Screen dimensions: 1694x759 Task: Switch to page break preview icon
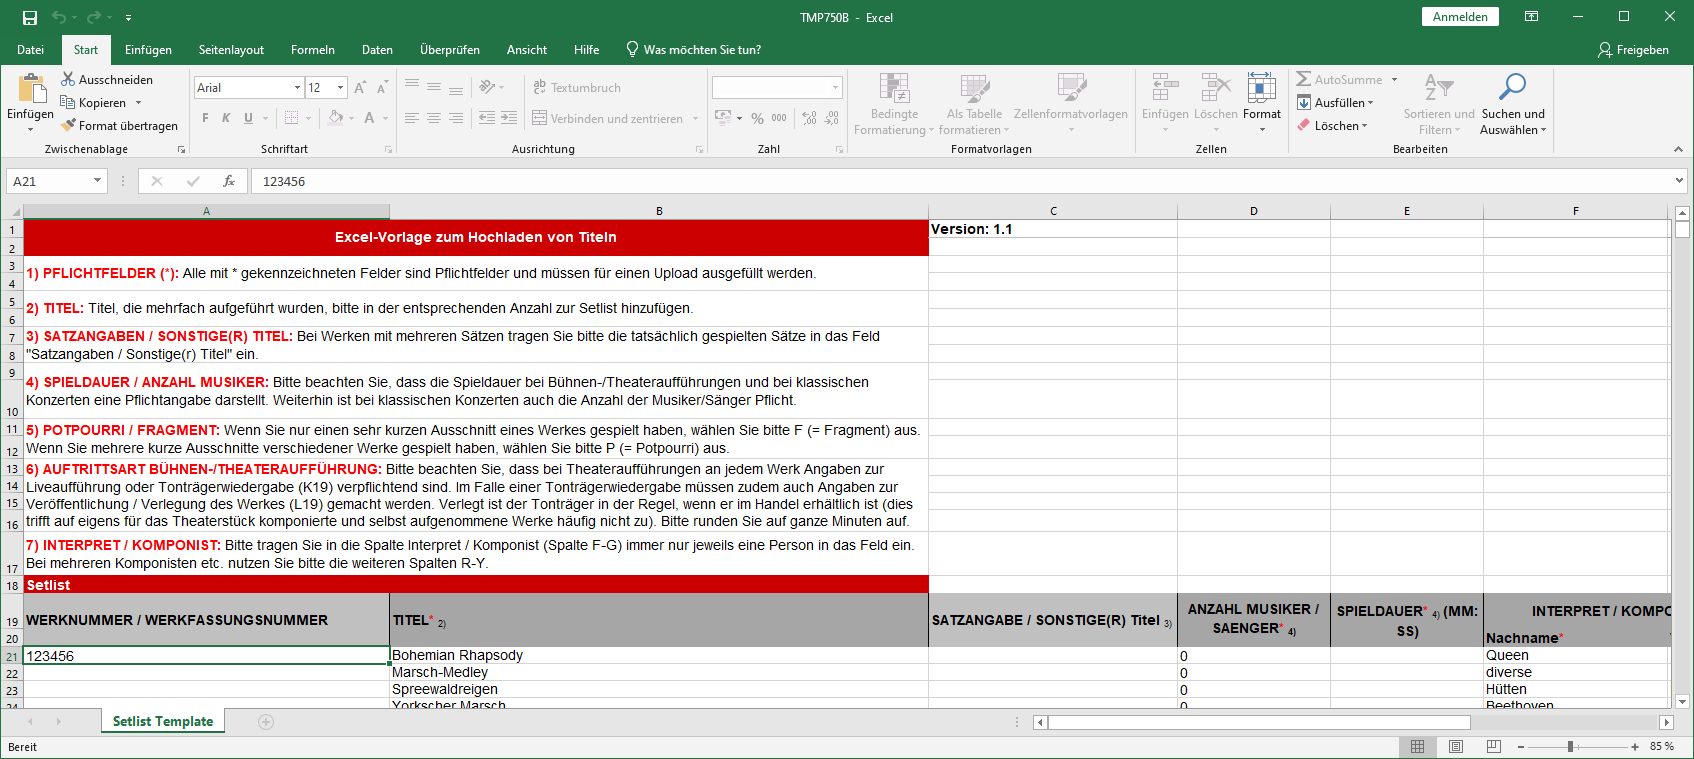tap(1494, 747)
